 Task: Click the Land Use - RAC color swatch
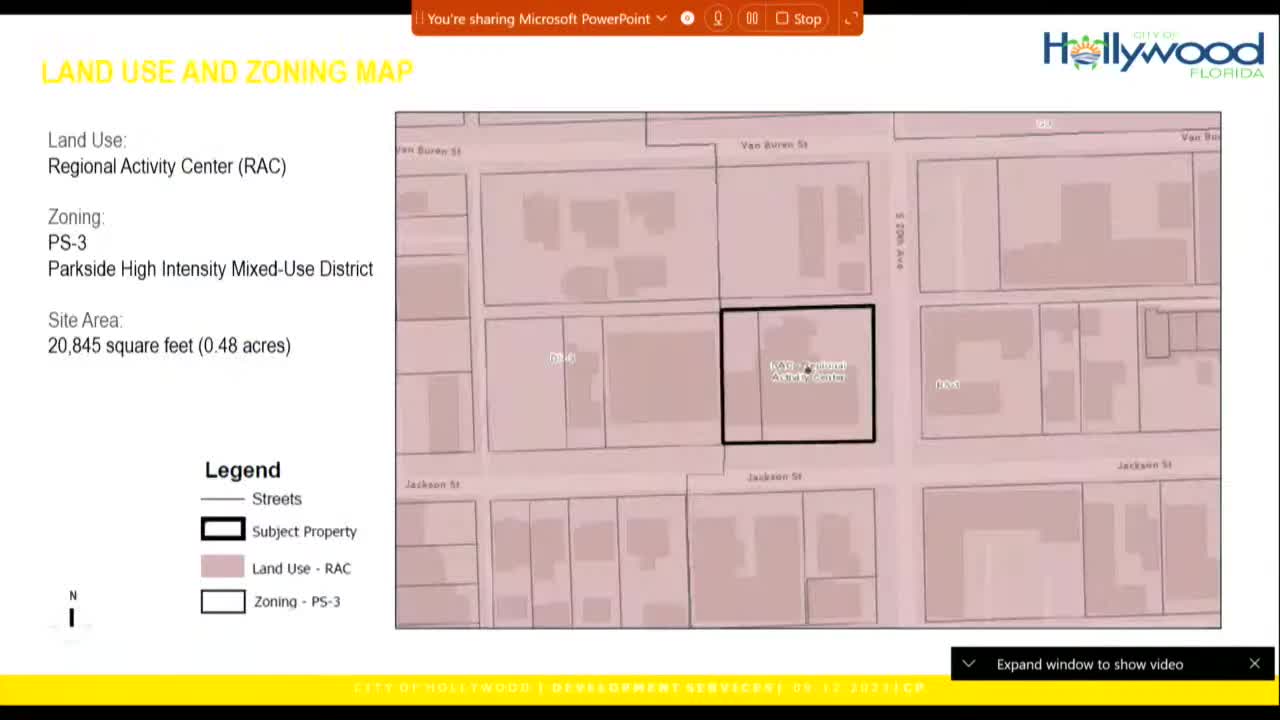(222, 566)
